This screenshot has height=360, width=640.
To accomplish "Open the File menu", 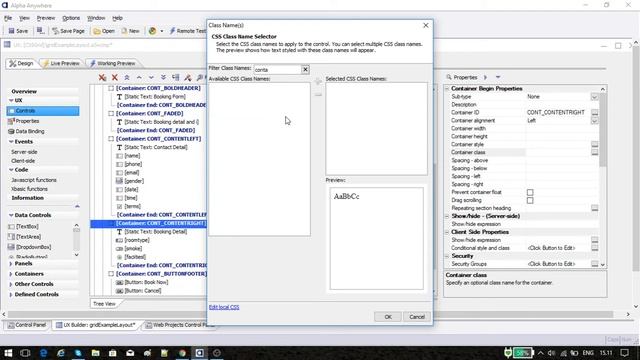I will [8, 18].
